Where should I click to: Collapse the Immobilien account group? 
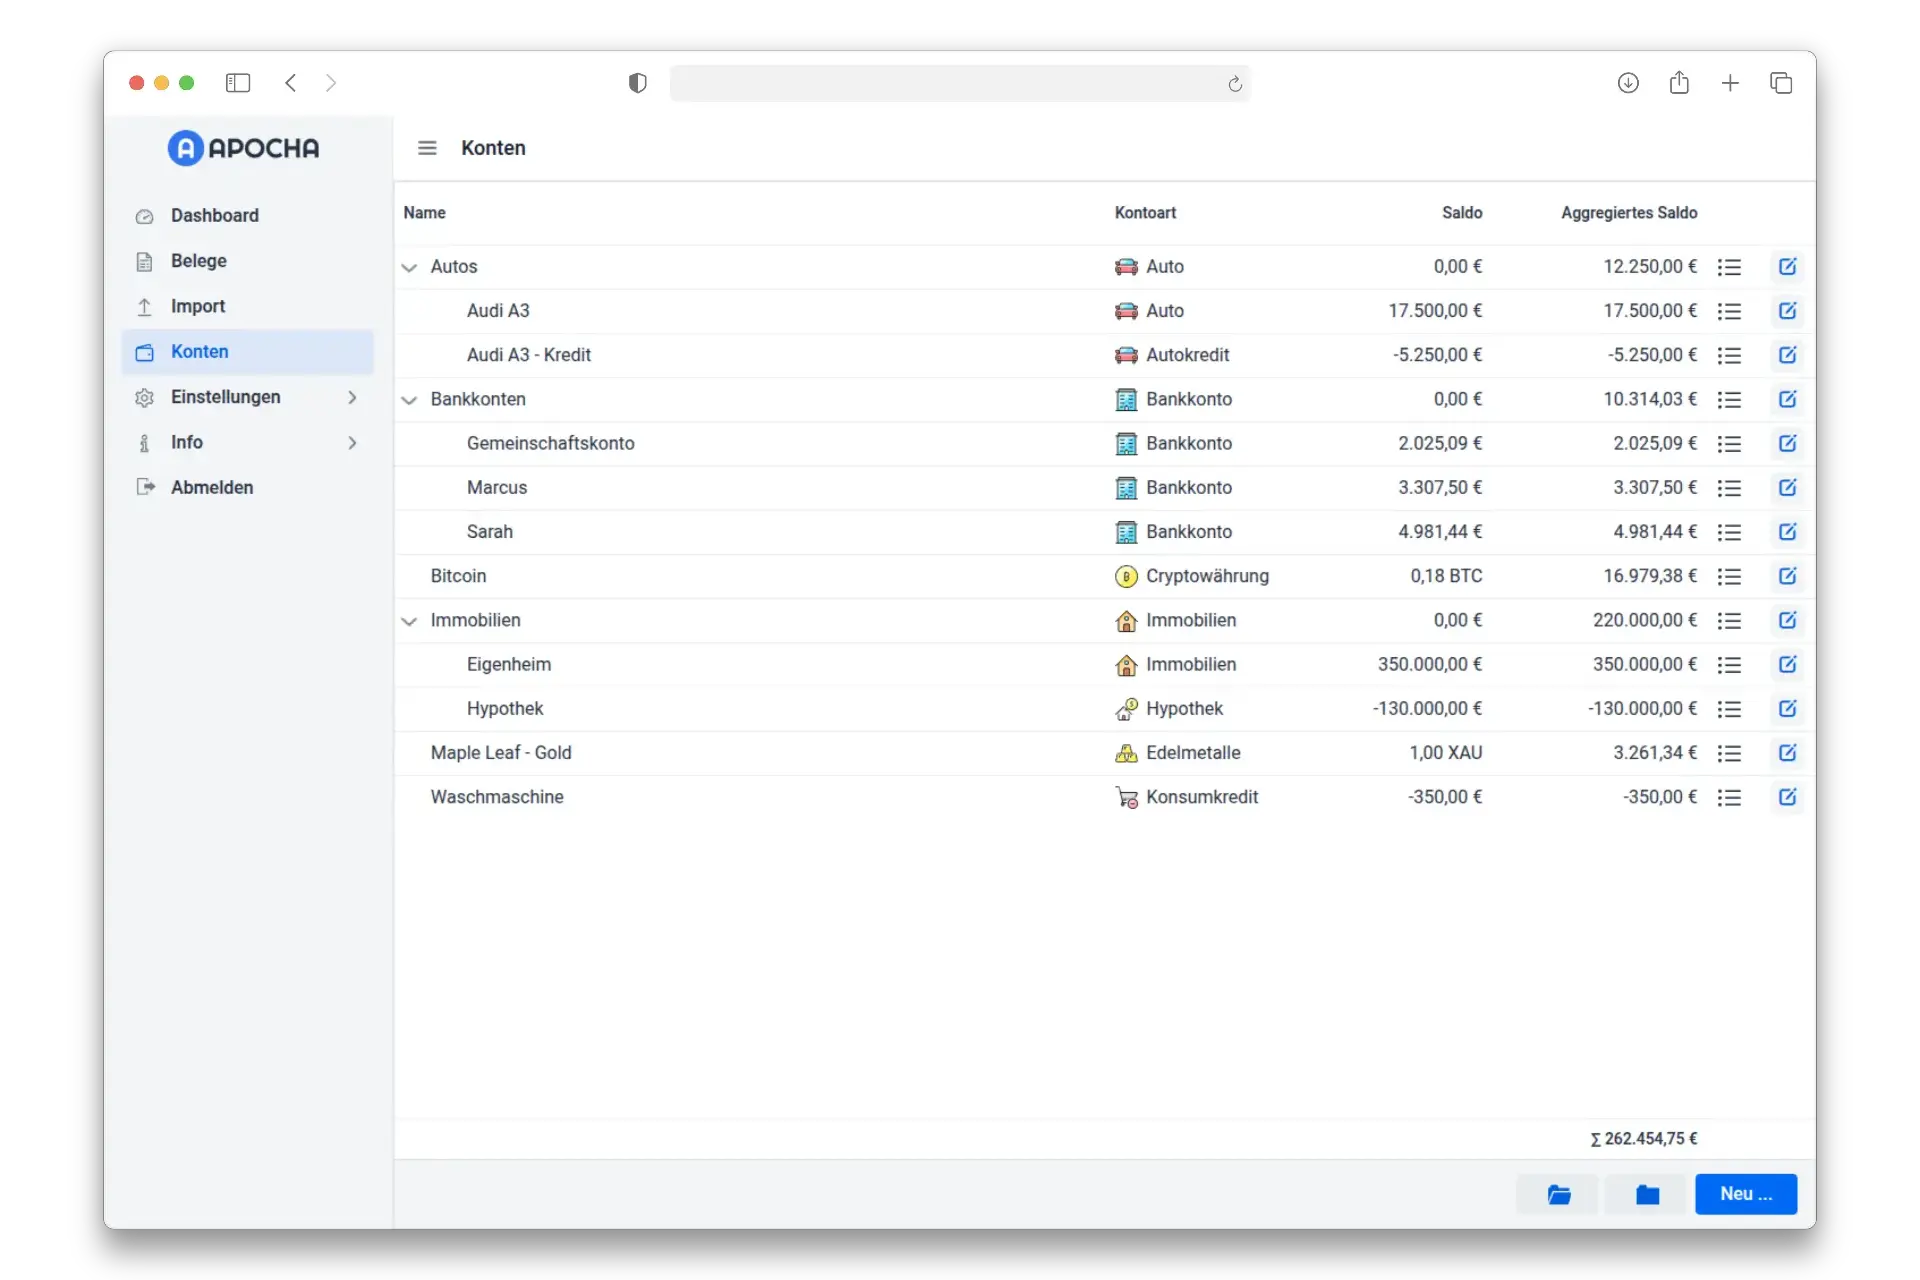(409, 621)
